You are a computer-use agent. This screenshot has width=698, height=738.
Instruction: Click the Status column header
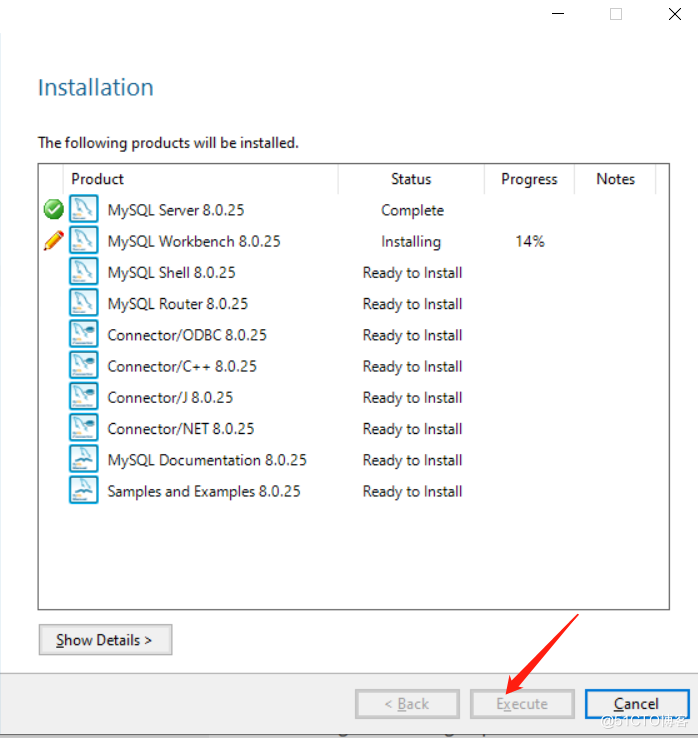411,179
